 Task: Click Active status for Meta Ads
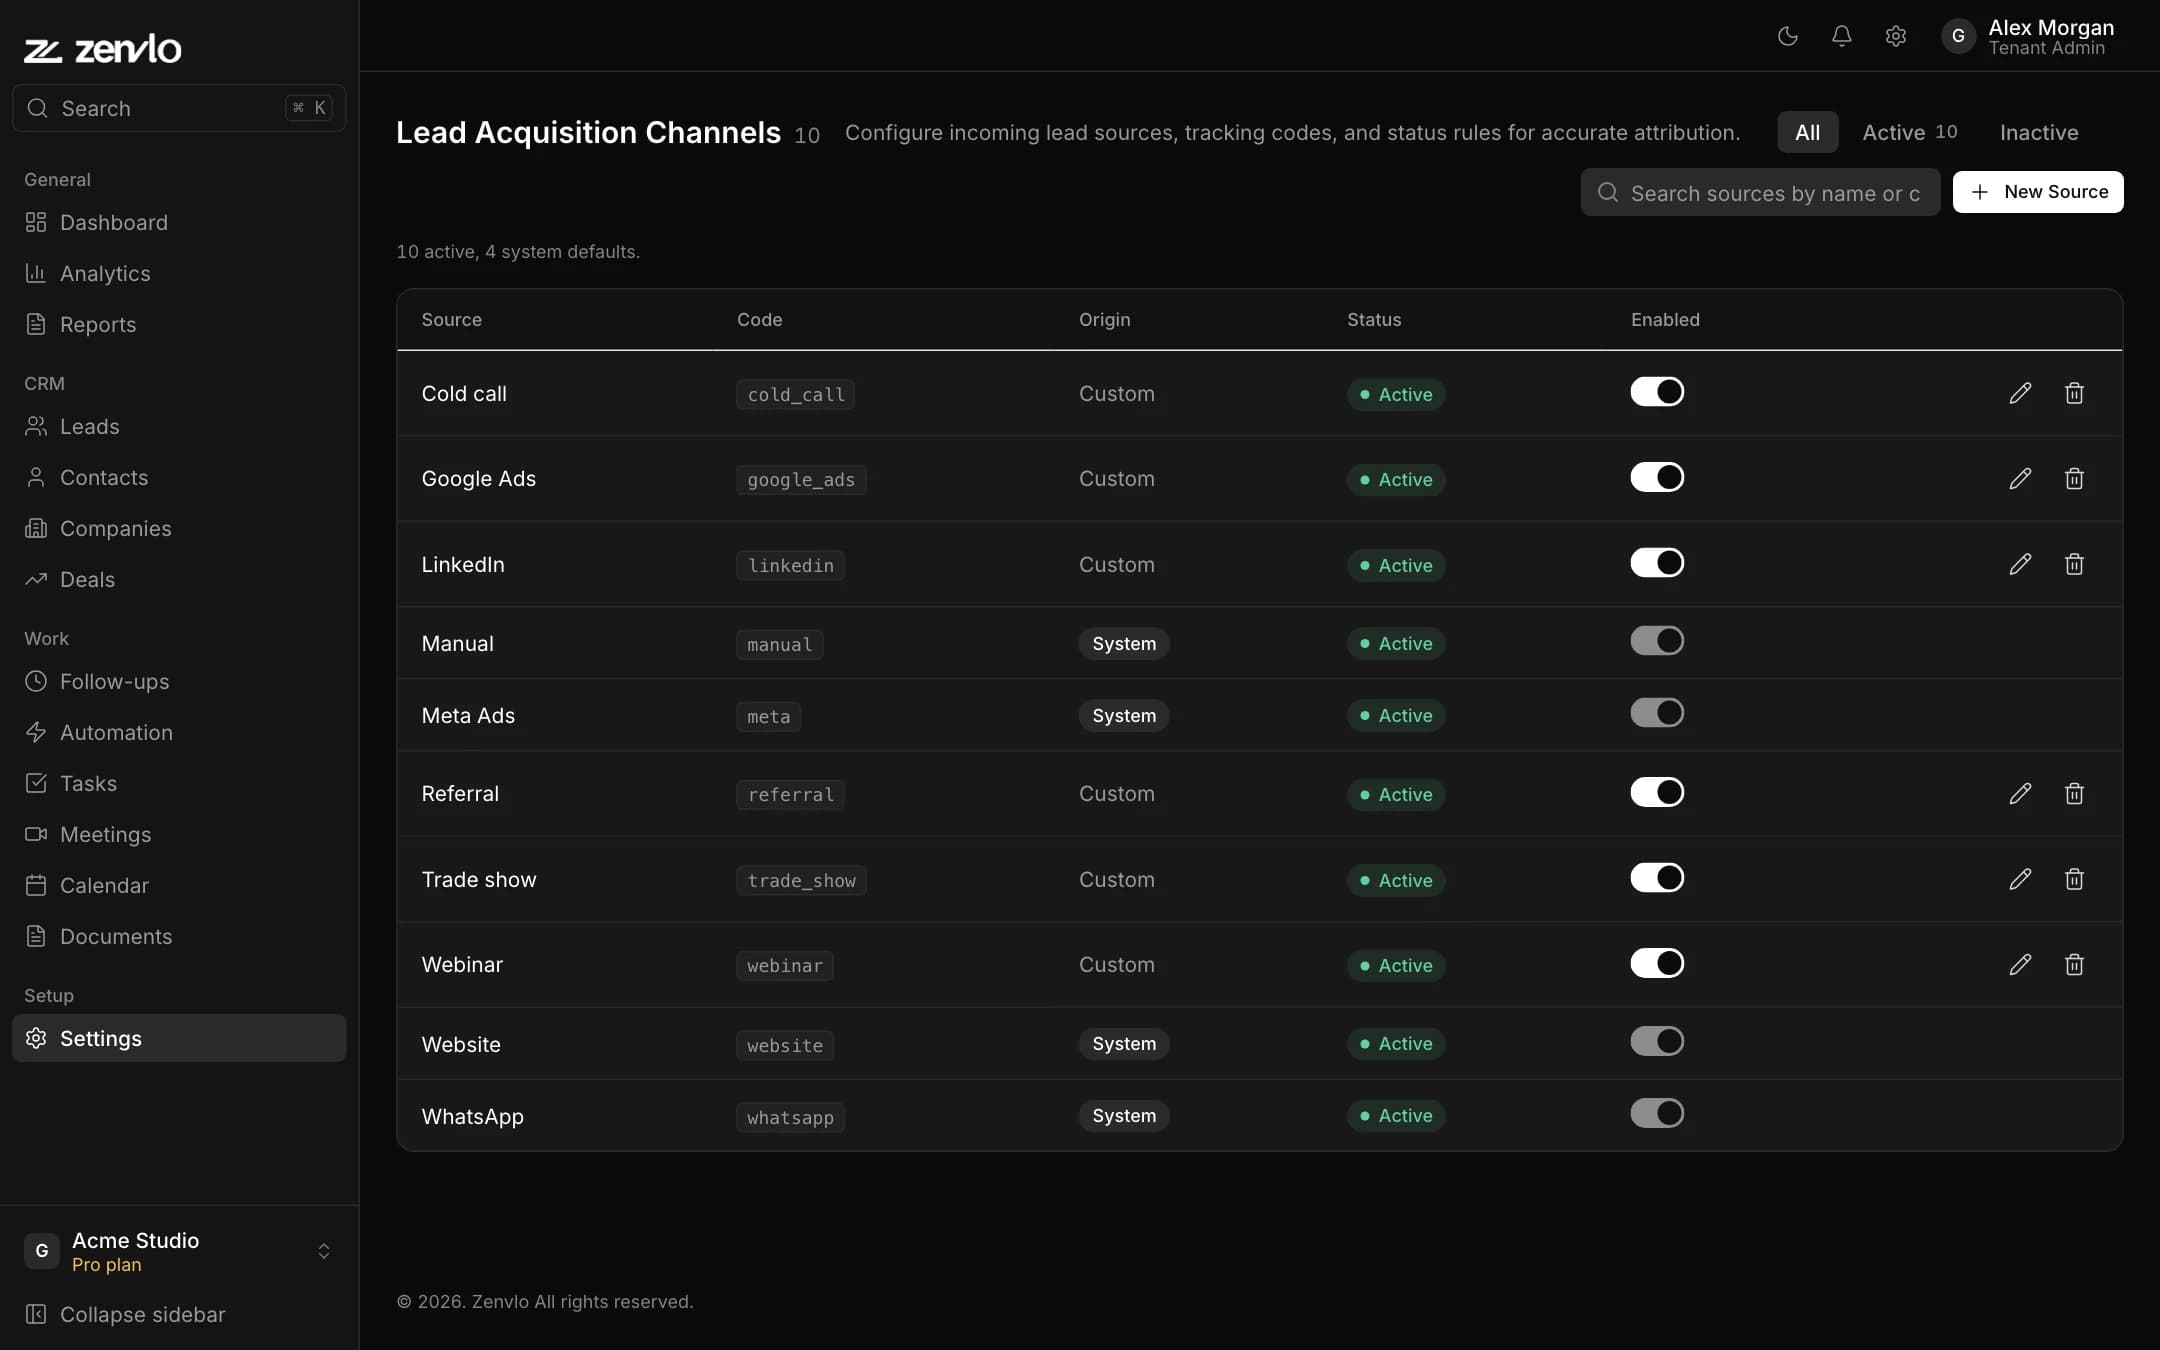pyautogui.click(x=1395, y=715)
